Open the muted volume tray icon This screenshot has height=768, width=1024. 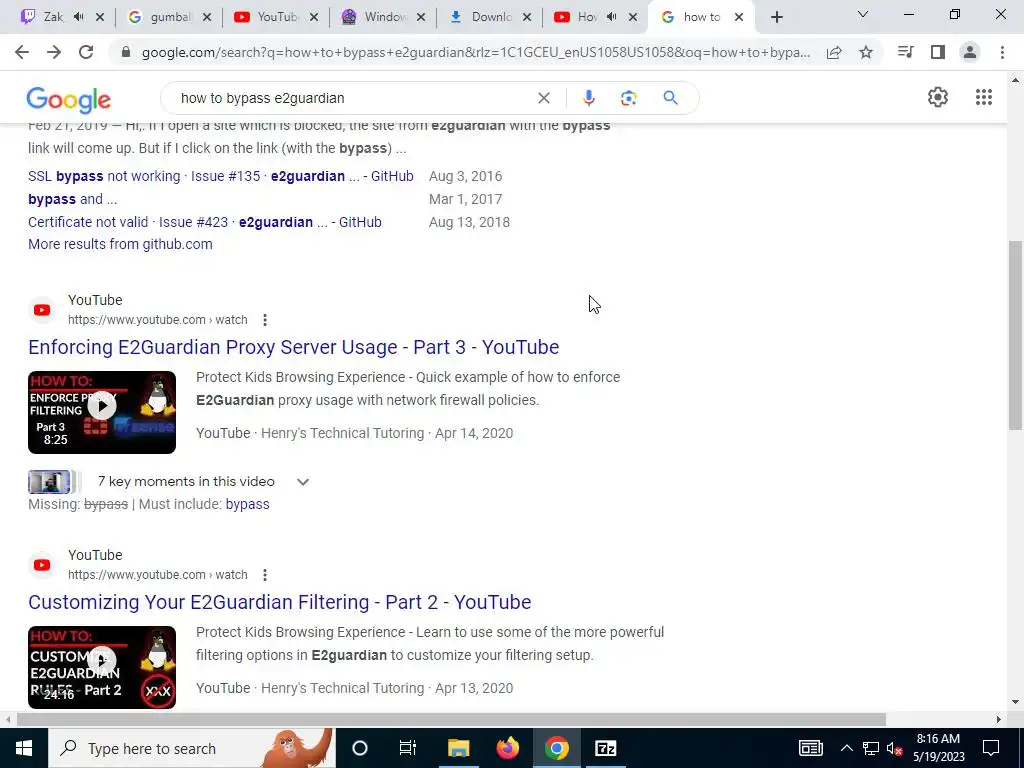point(895,748)
